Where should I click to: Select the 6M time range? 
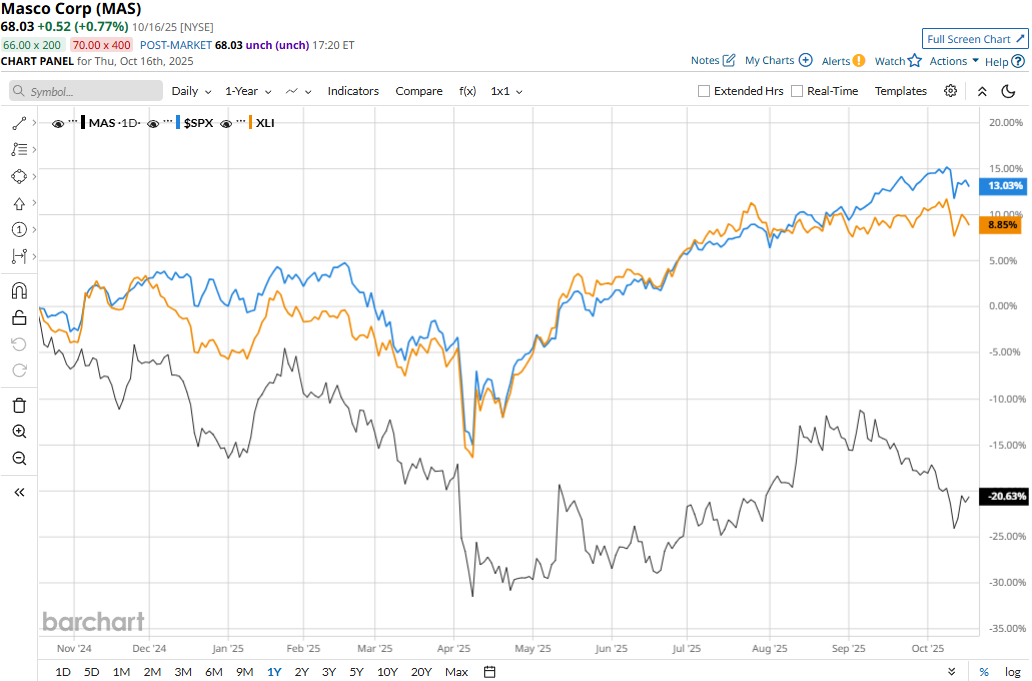pos(214,672)
